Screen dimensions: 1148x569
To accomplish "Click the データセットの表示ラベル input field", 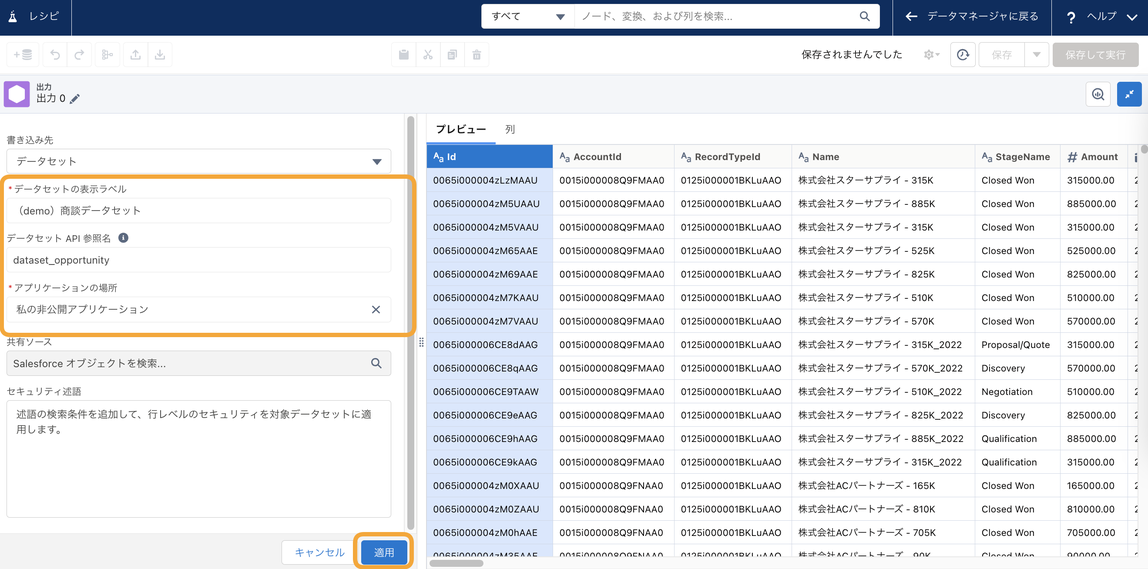I will click(x=198, y=210).
